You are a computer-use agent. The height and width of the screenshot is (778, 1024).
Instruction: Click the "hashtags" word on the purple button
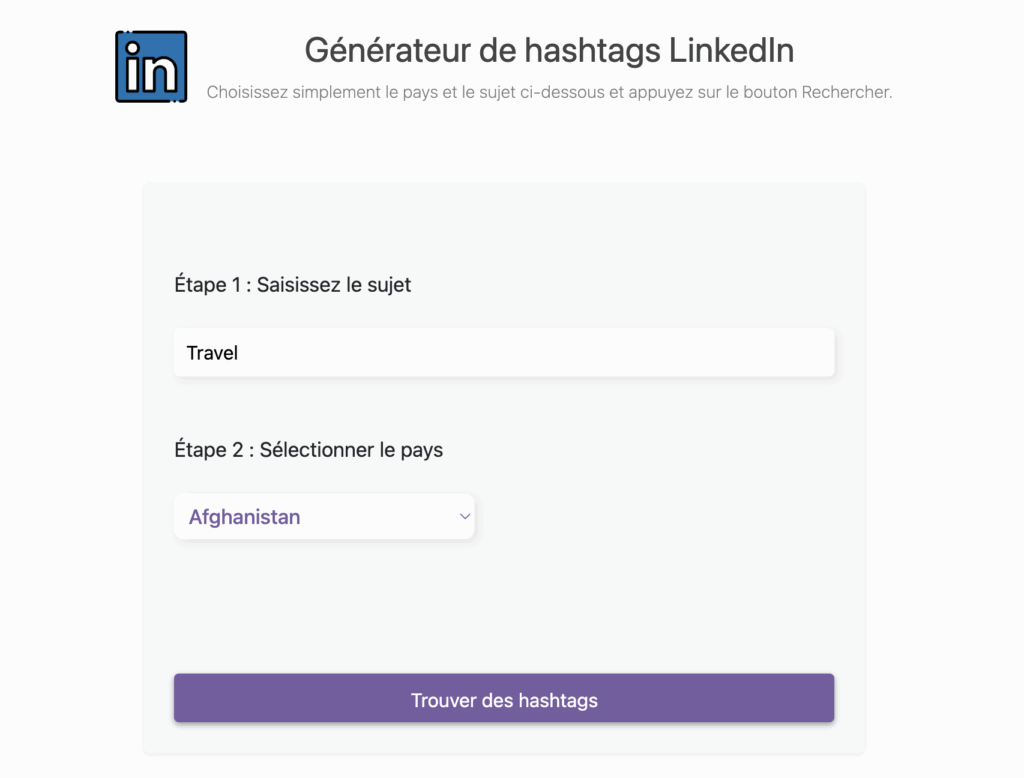point(558,700)
